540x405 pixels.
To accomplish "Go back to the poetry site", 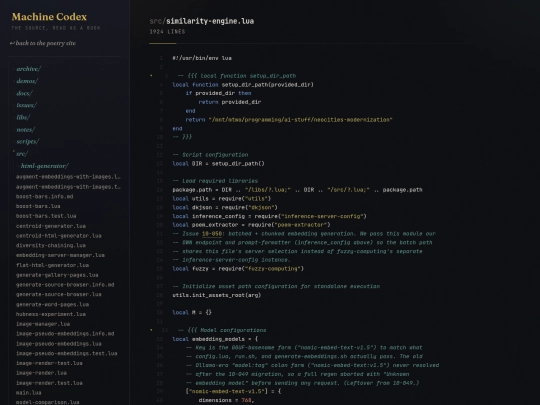I will pos(43,43).
